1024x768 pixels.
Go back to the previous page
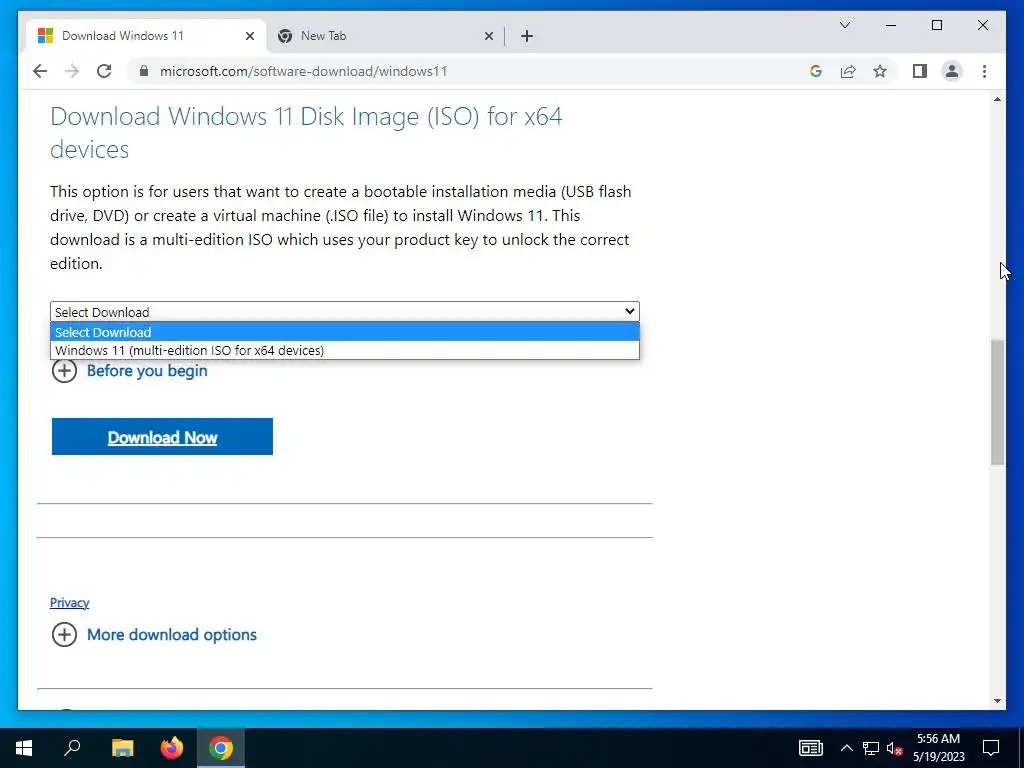tap(40, 71)
